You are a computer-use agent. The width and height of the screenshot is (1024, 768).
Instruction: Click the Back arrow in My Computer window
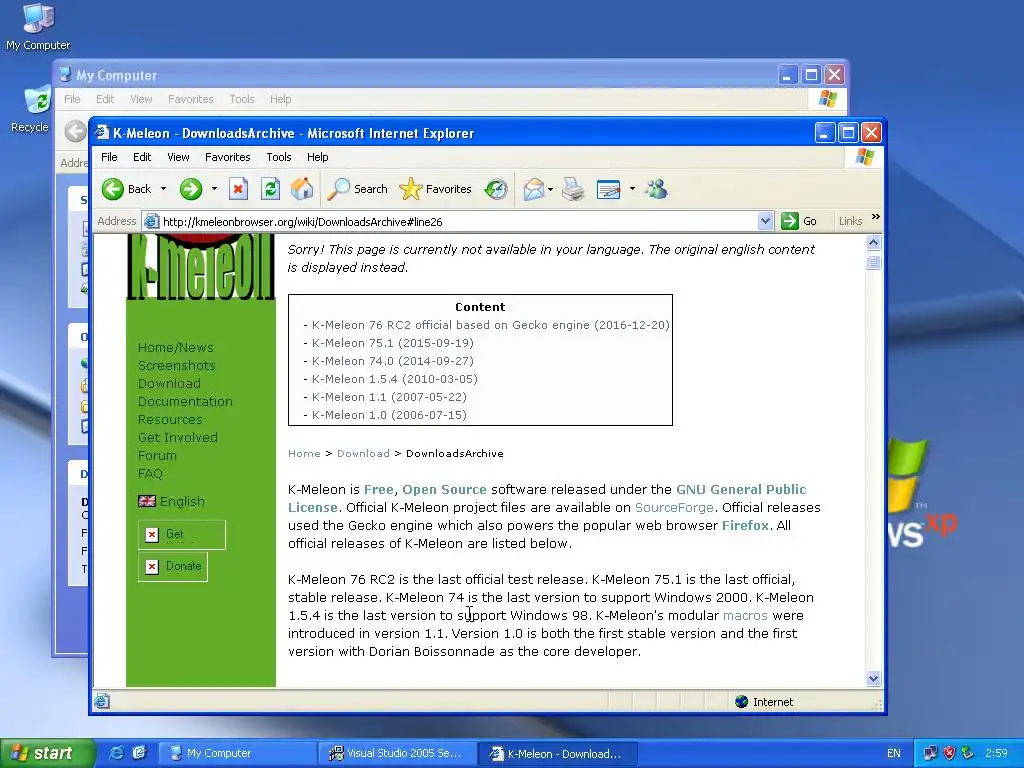point(76,131)
